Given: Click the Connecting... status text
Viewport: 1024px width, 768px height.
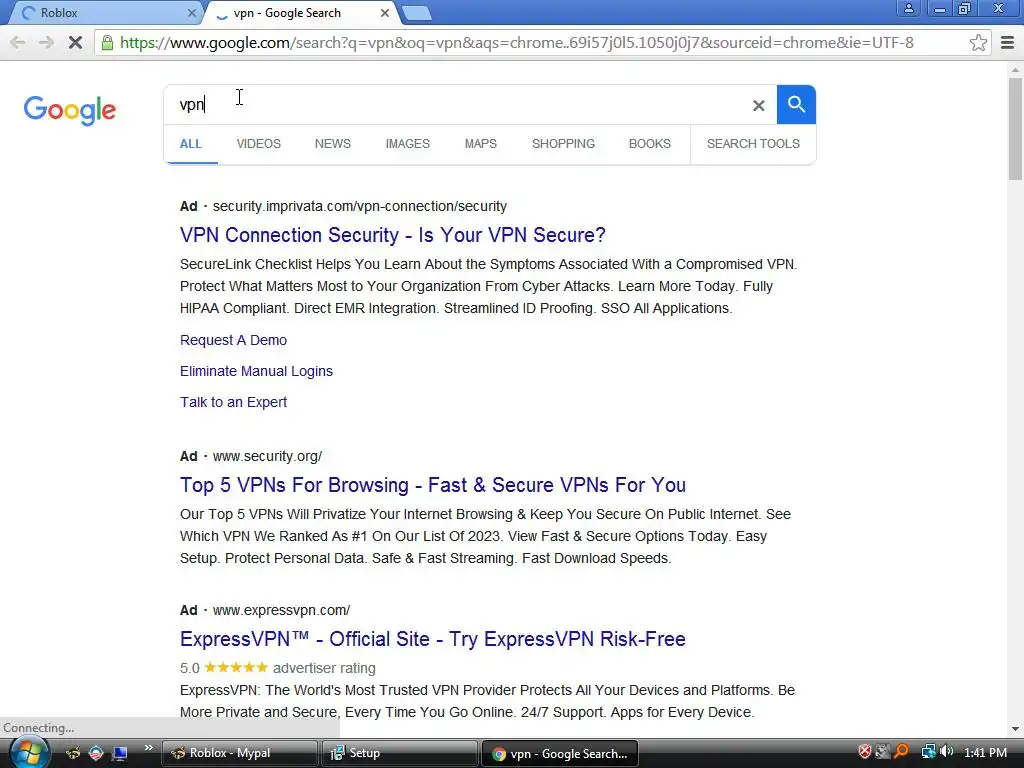Looking at the screenshot, I should click(39, 728).
